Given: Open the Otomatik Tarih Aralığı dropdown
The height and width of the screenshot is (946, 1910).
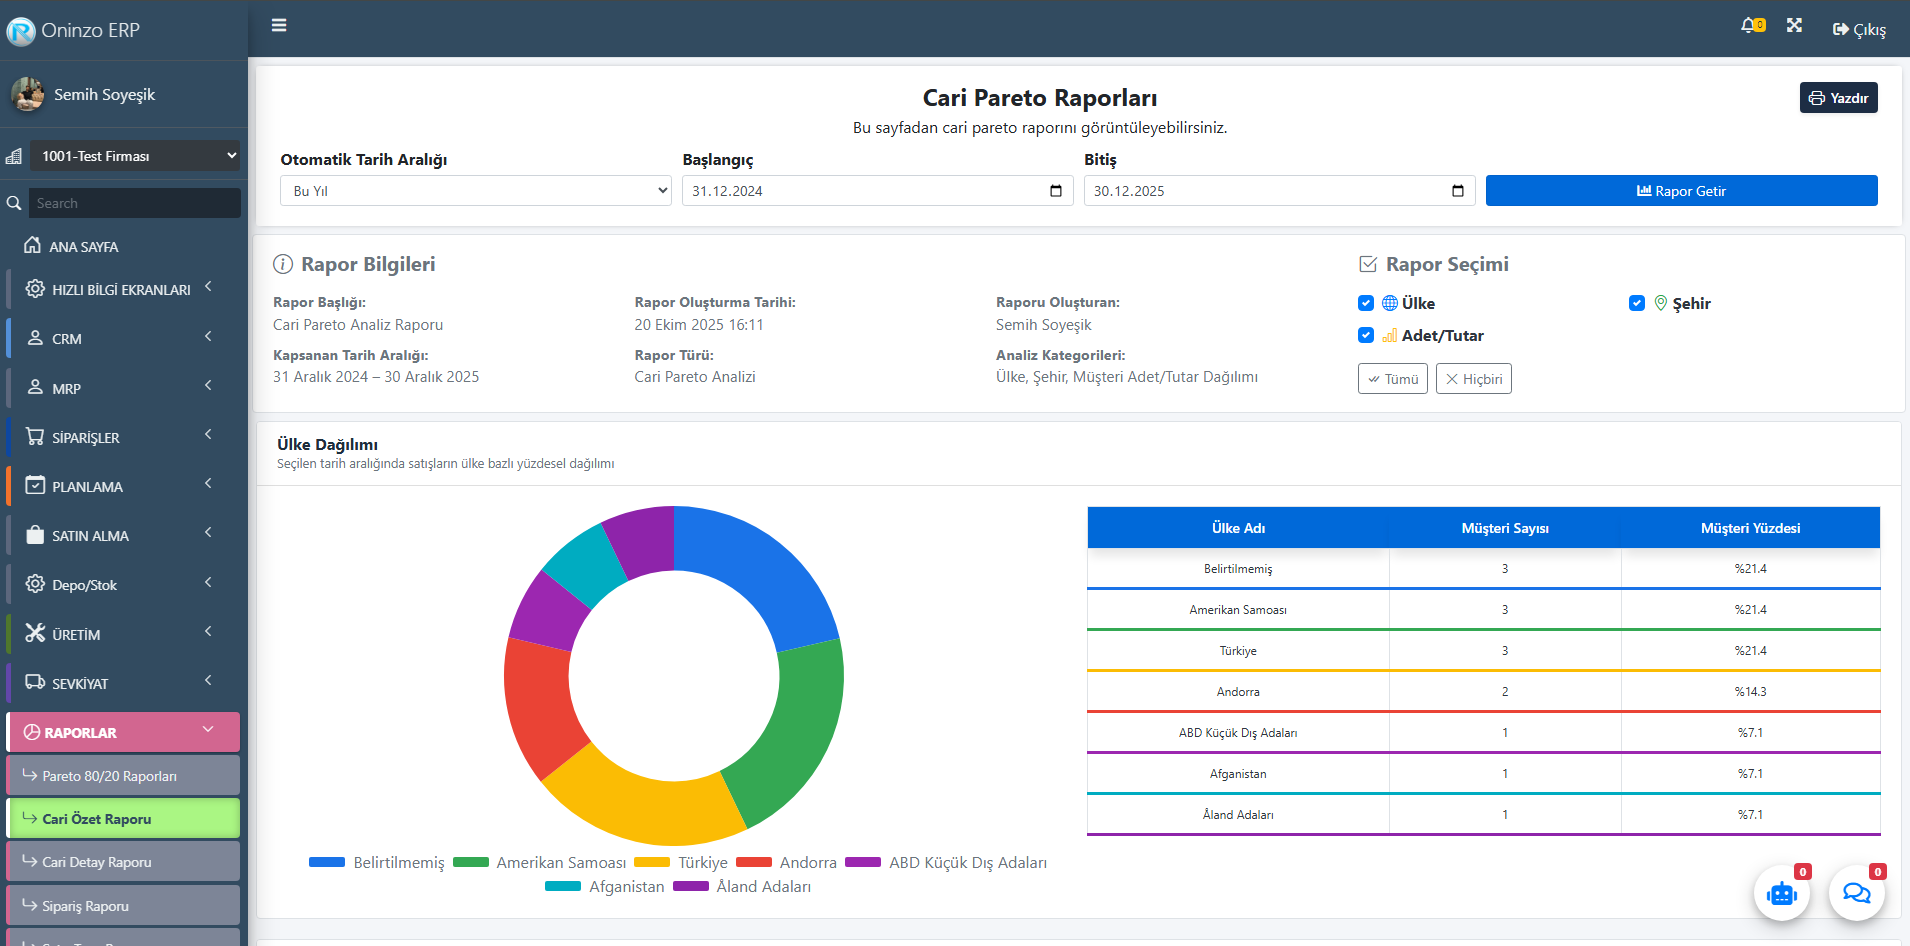Looking at the screenshot, I should [476, 191].
